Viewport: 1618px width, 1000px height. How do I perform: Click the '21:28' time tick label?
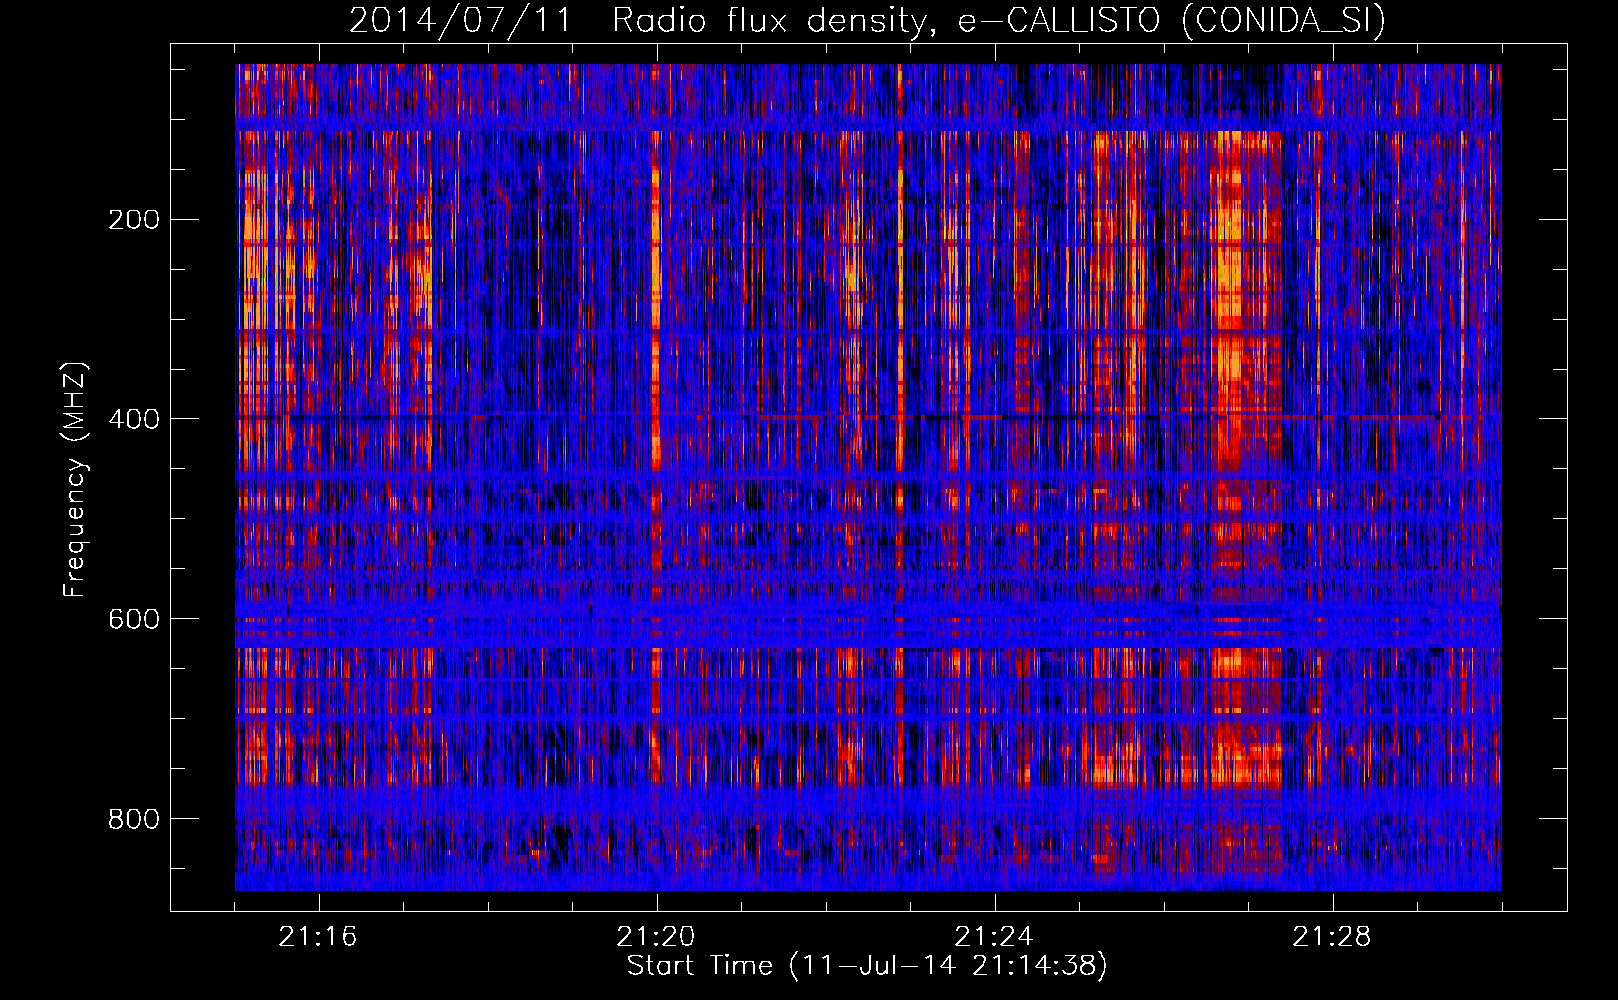coord(1332,937)
